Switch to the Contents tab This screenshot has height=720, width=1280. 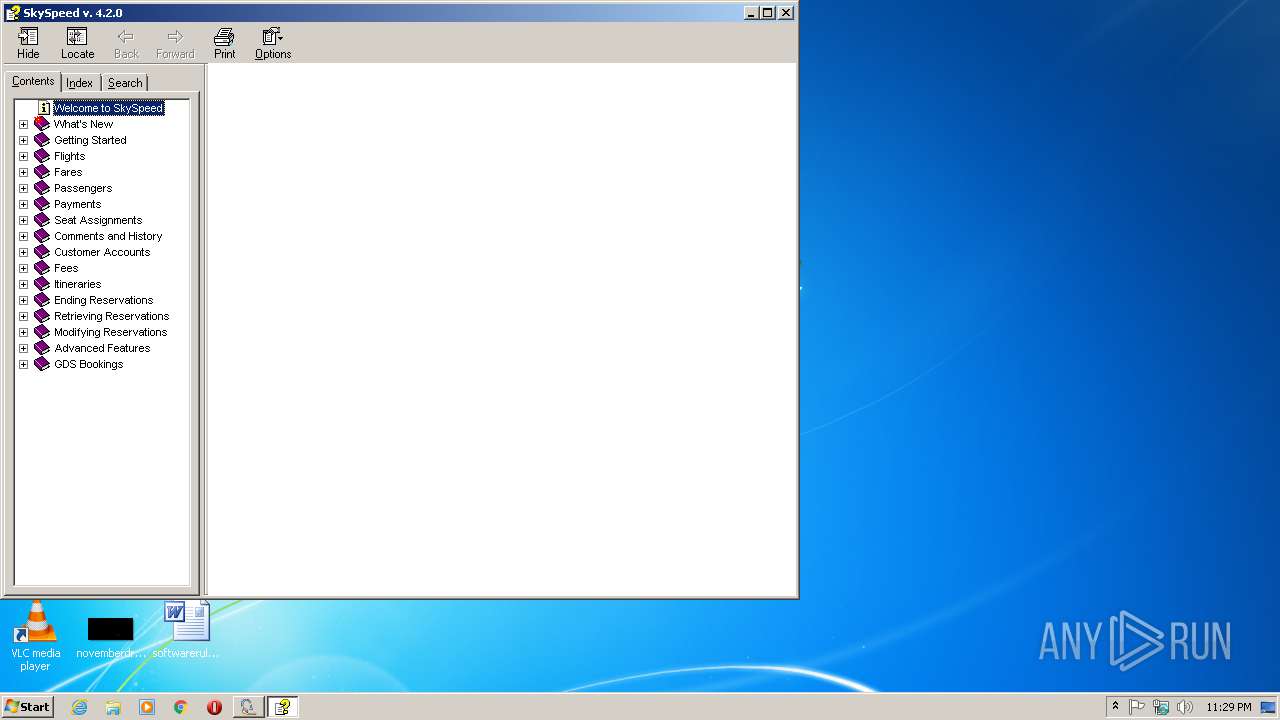(33, 81)
